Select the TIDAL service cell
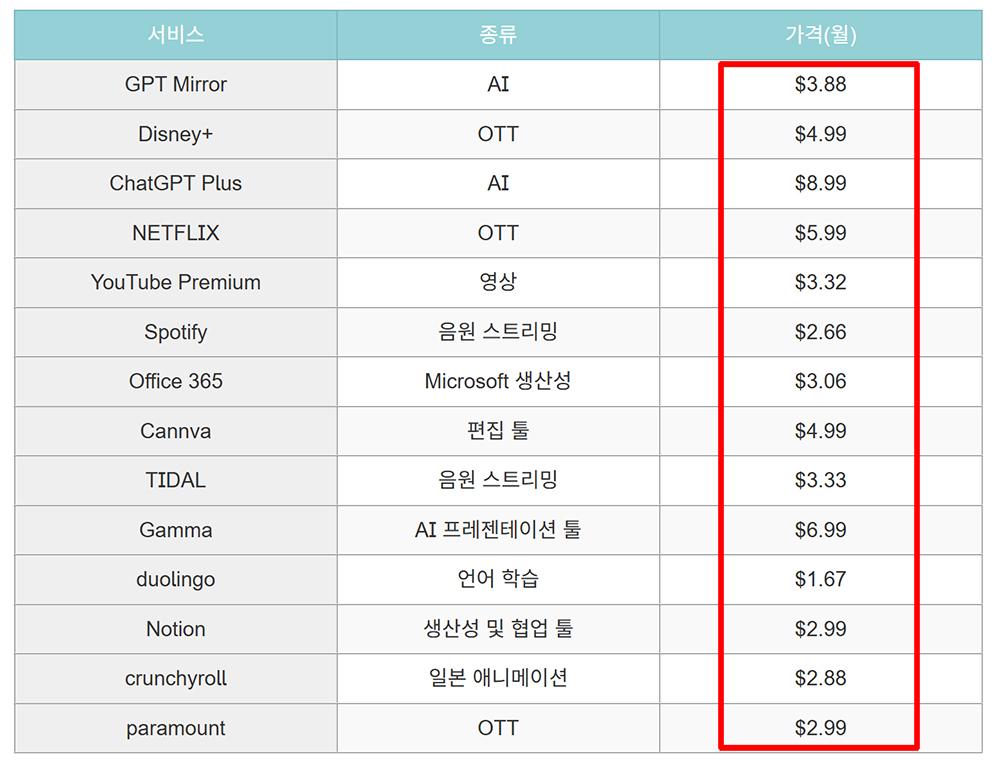The width and height of the screenshot is (1000, 767). click(176, 480)
